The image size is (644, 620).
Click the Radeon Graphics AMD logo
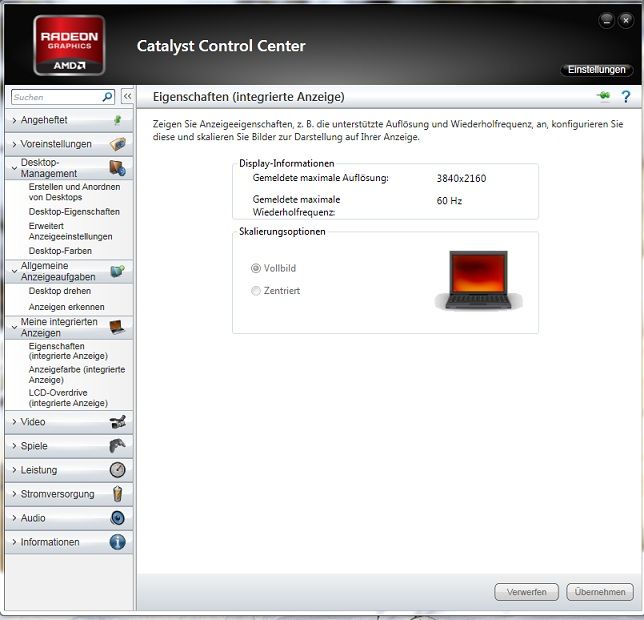(69, 45)
